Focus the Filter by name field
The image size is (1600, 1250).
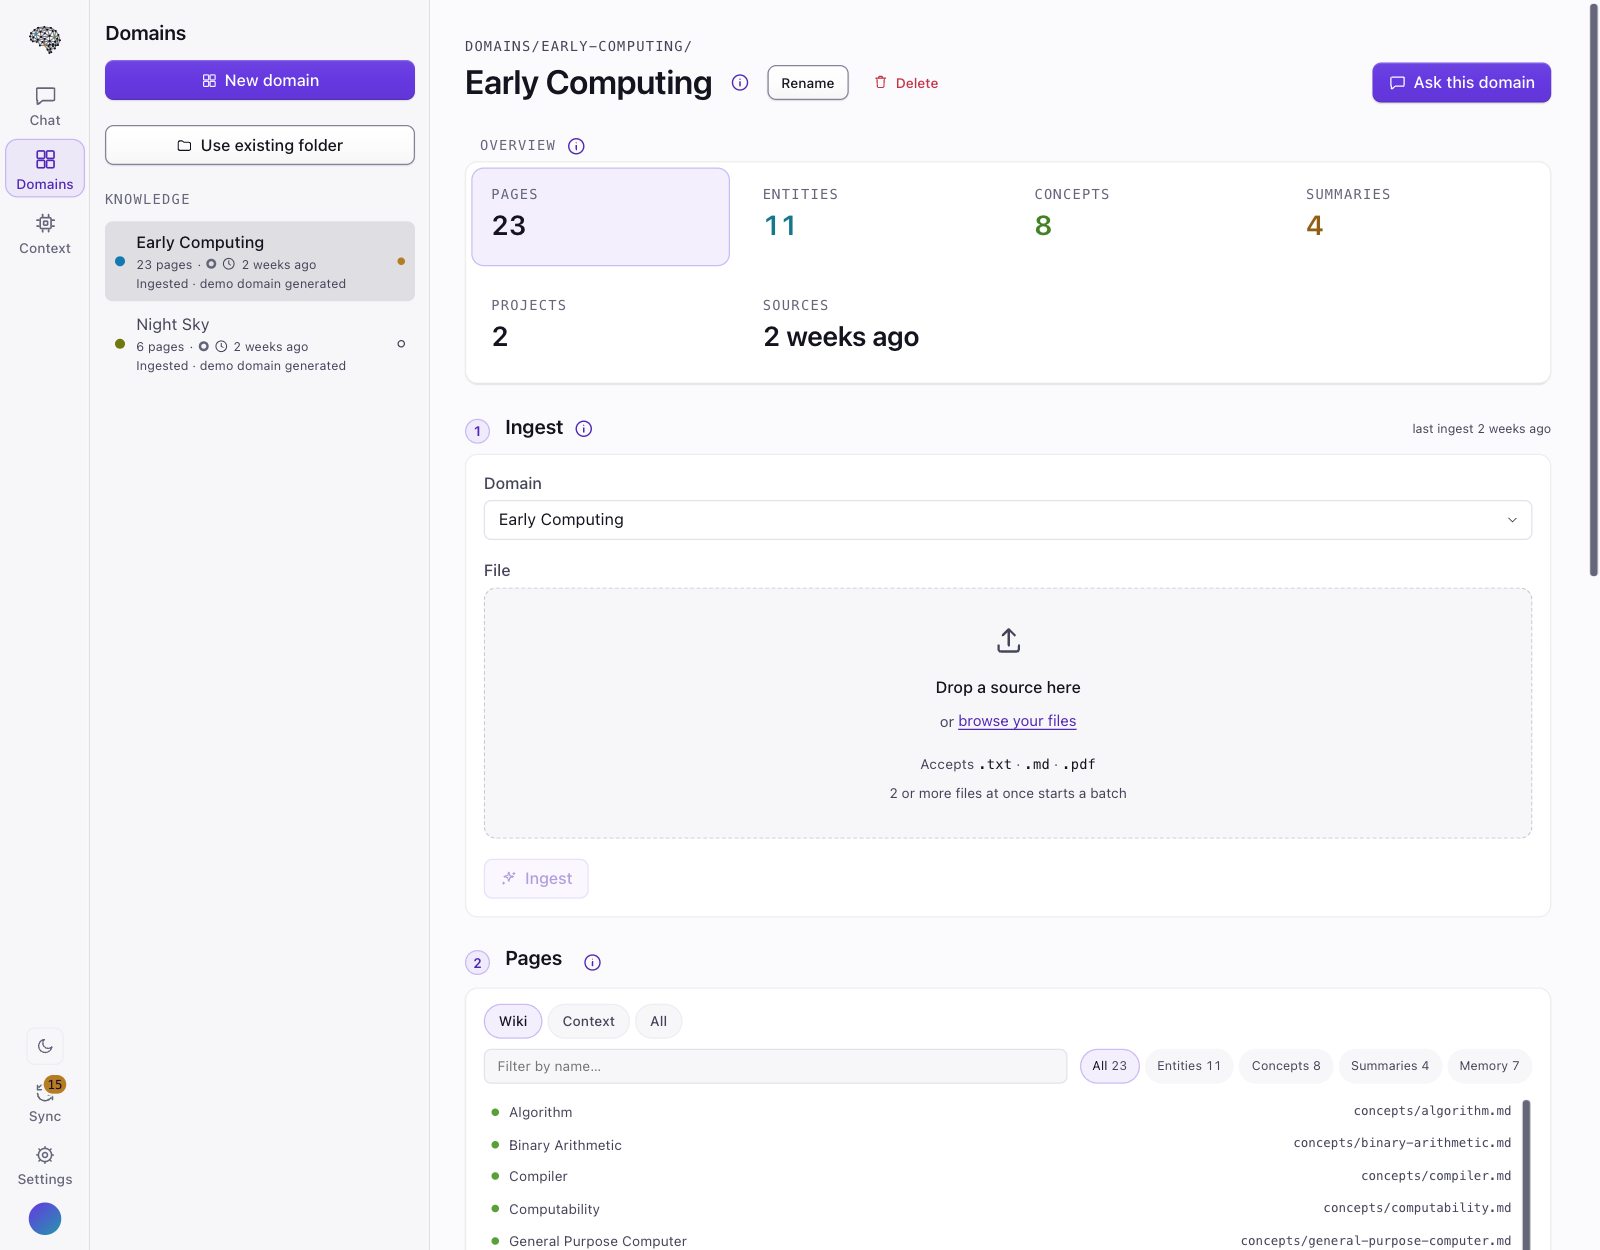[775, 1066]
